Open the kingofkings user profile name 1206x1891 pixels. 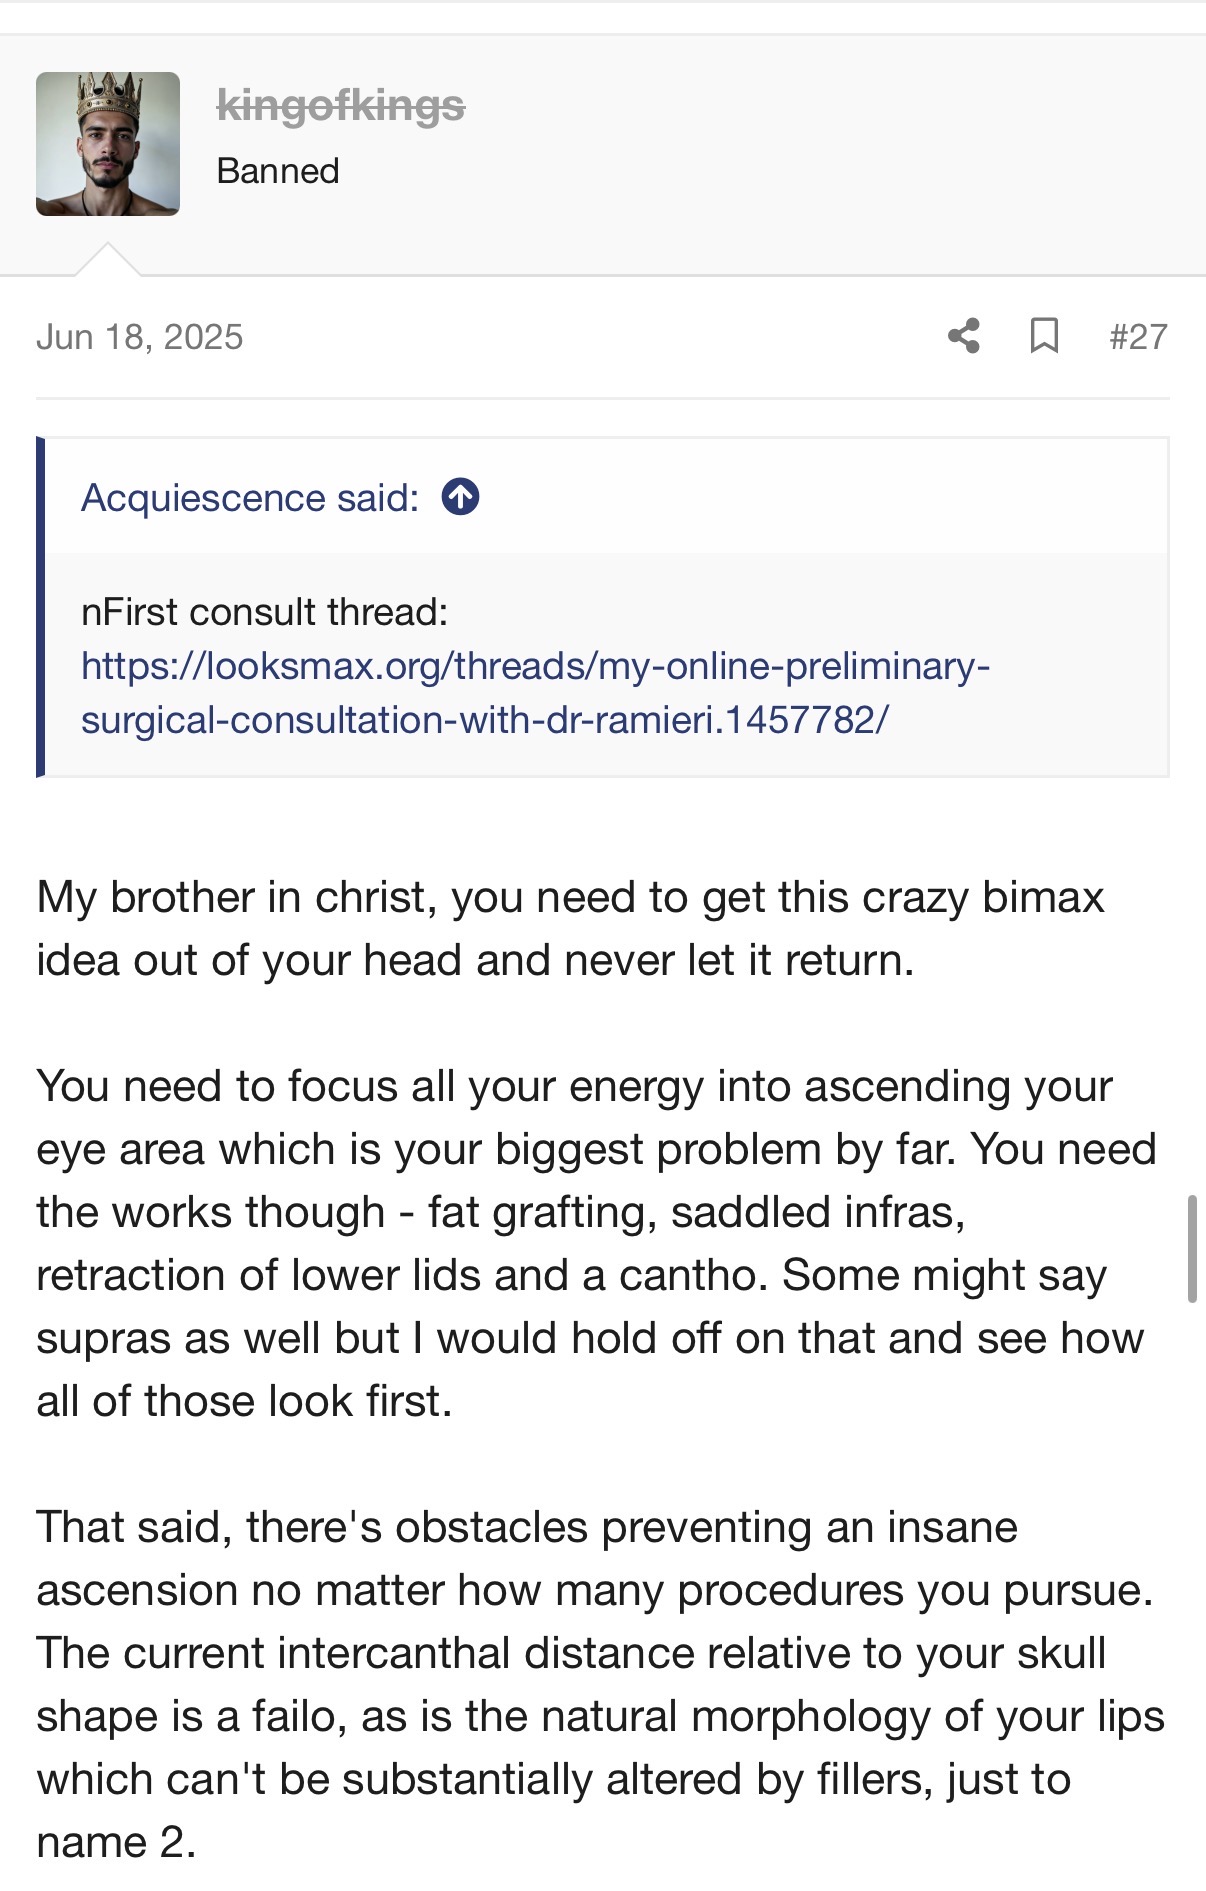point(341,105)
